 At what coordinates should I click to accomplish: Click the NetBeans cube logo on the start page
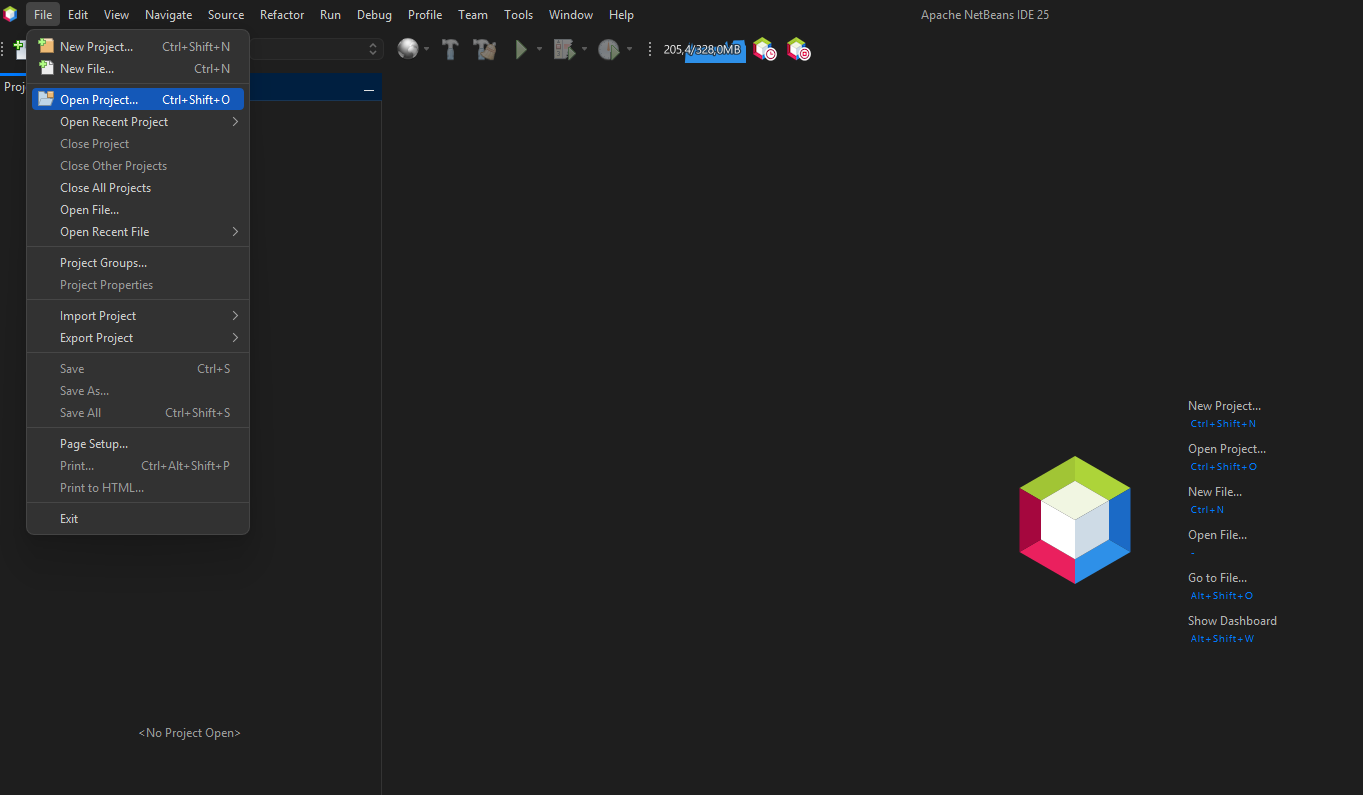[x=1075, y=520]
